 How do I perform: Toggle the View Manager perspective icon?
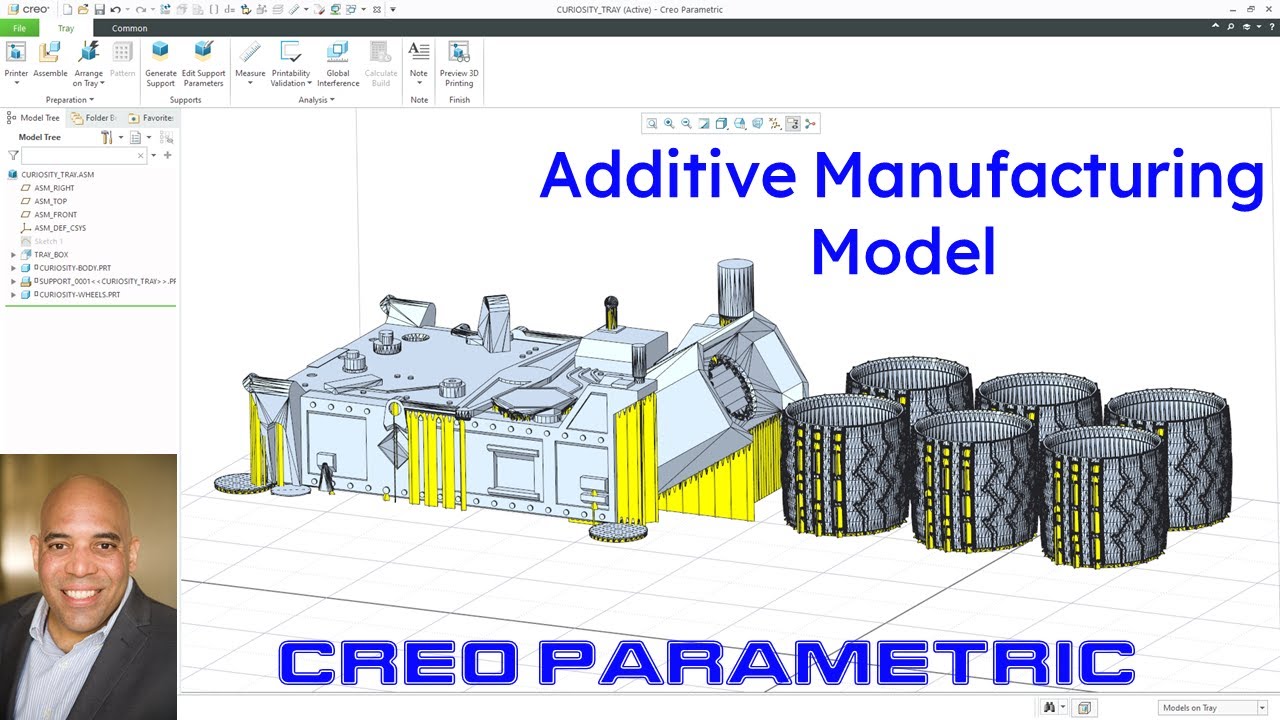pos(757,124)
